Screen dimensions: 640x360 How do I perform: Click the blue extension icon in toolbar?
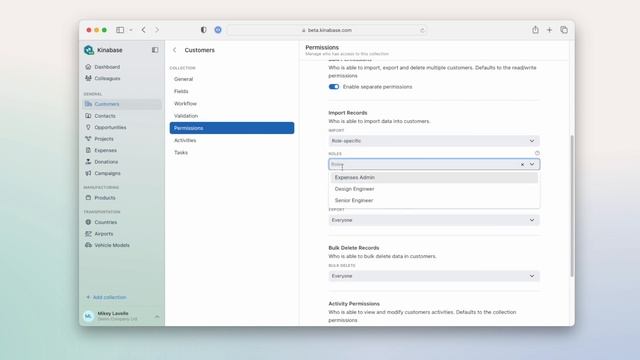point(218,30)
